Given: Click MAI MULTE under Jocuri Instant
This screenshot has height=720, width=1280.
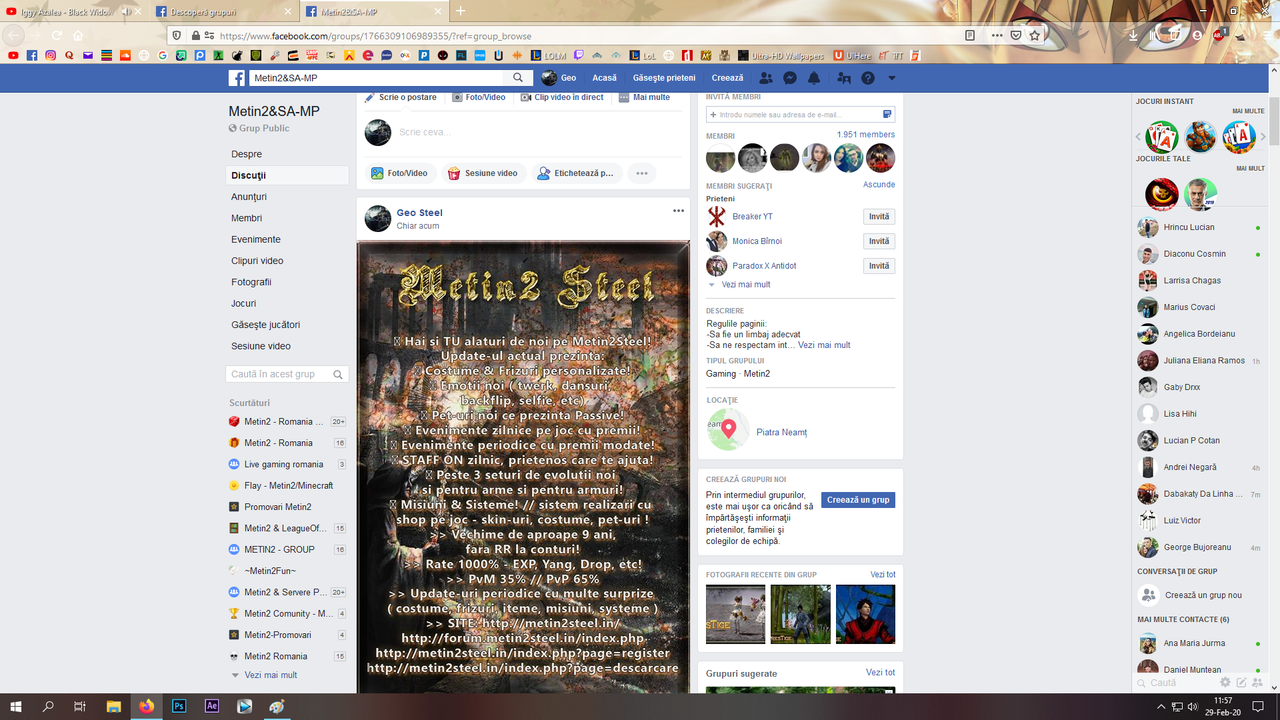Looking at the screenshot, I should point(1249,111).
